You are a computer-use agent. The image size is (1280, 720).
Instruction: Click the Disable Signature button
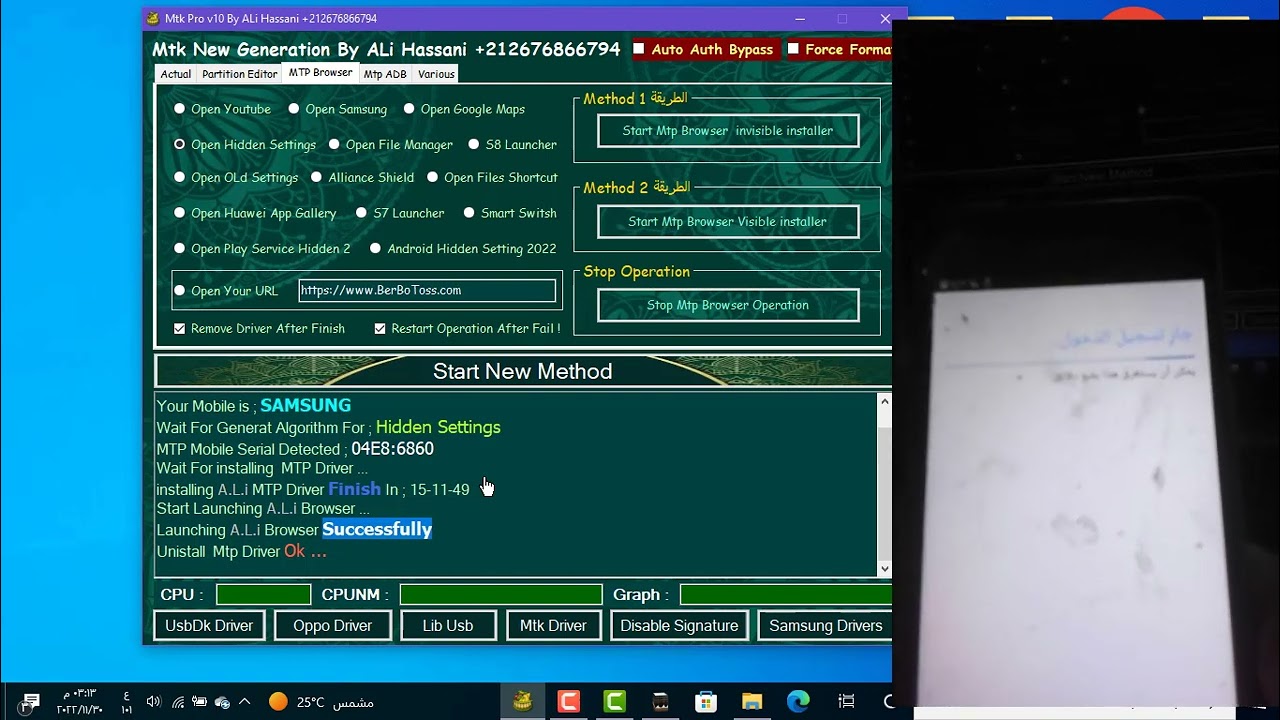(679, 626)
